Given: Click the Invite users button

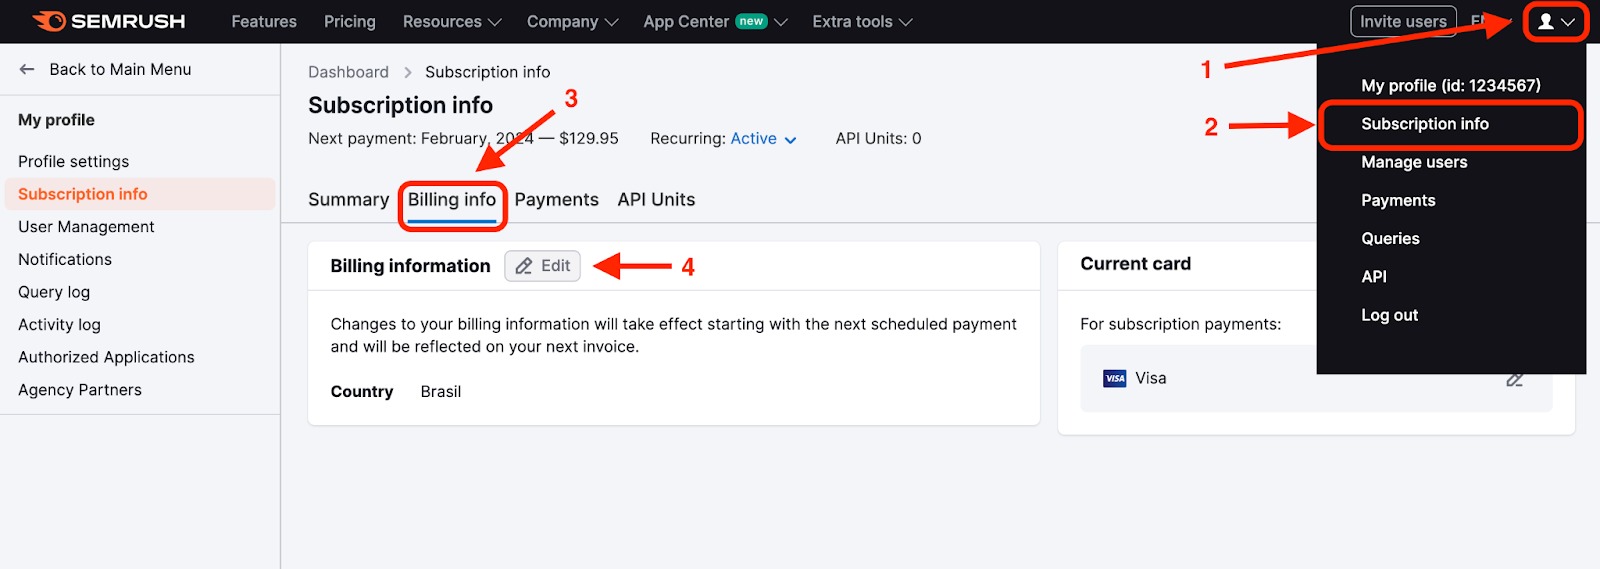Looking at the screenshot, I should tap(1403, 21).
